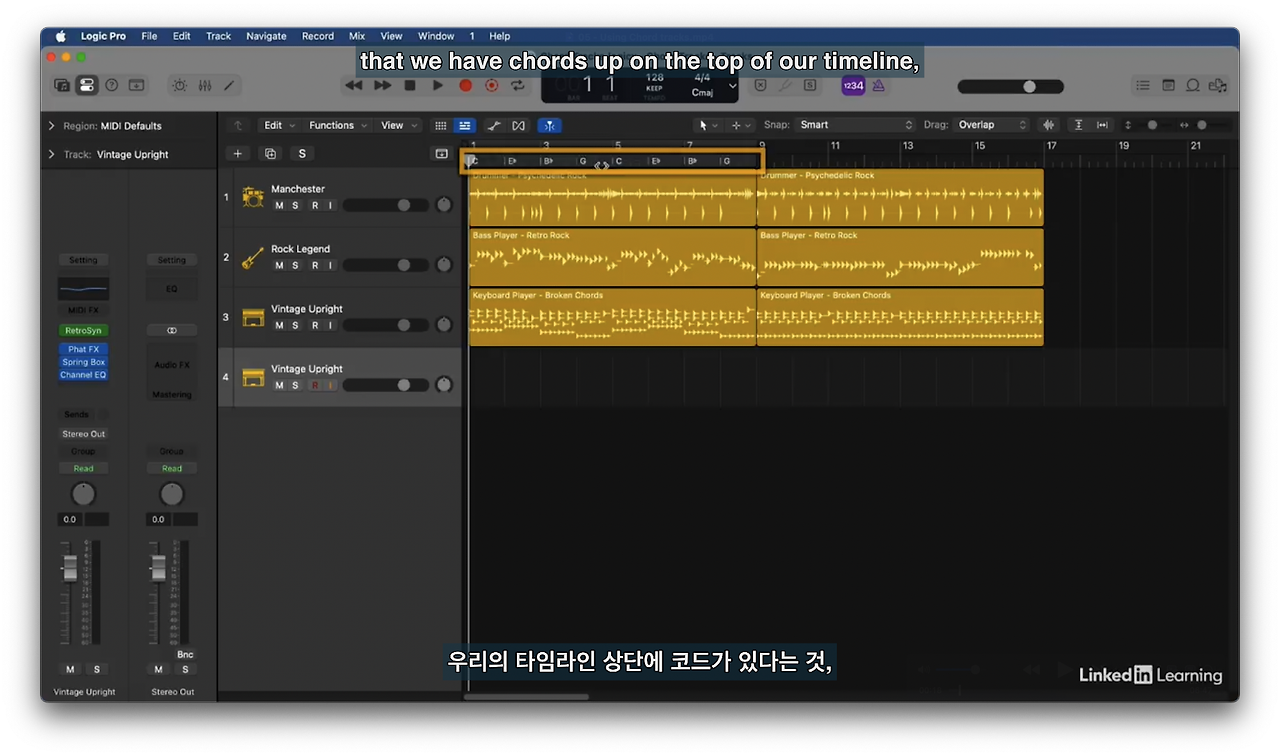The height and width of the screenshot is (756, 1280).
Task: Toggle Cycle mode in transport
Action: tap(518, 86)
